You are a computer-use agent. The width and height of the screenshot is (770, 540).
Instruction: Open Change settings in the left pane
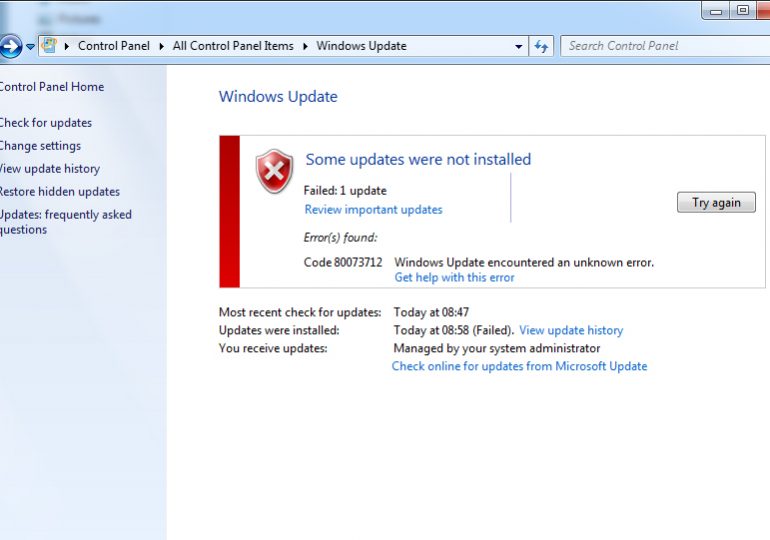coord(40,146)
